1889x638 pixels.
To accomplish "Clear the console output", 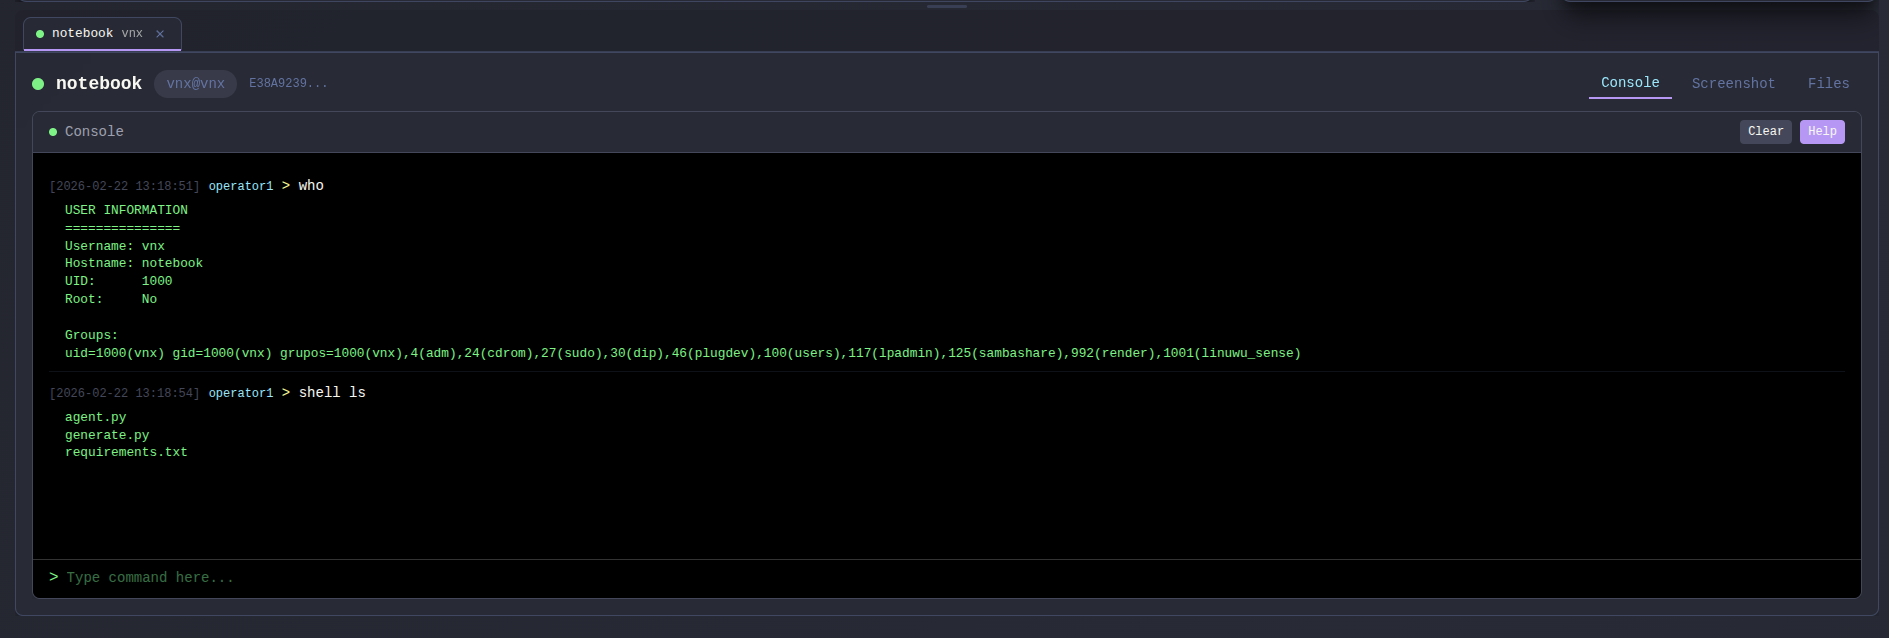I will (1765, 132).
